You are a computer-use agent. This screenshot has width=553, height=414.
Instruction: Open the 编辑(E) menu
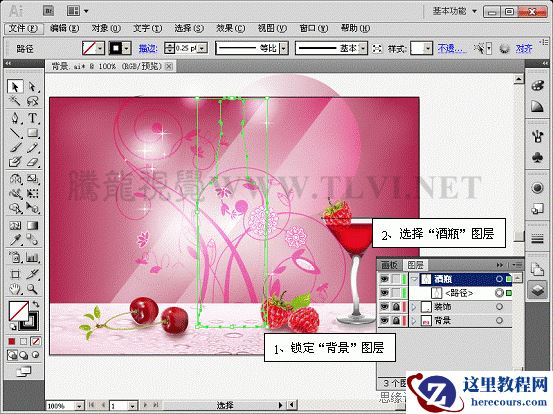(64, 28)
